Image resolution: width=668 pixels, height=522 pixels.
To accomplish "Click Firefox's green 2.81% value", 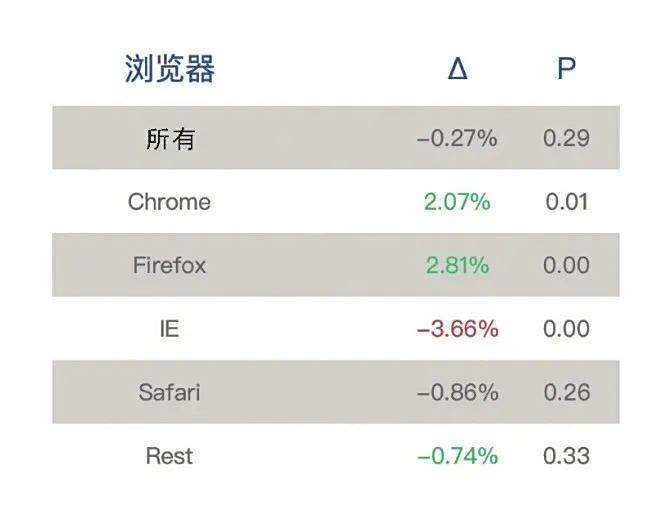I will coord(457,266).
